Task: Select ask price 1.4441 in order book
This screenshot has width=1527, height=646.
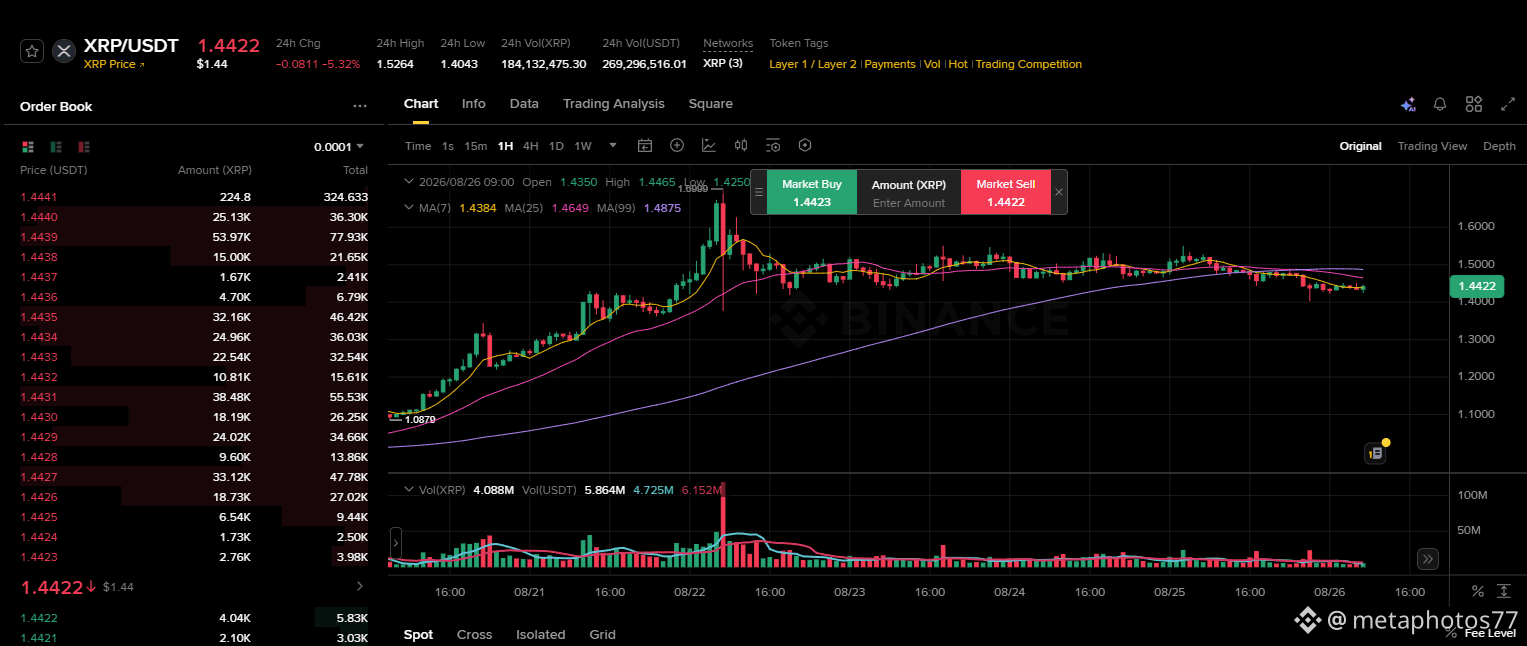Action: click(38, 197)
